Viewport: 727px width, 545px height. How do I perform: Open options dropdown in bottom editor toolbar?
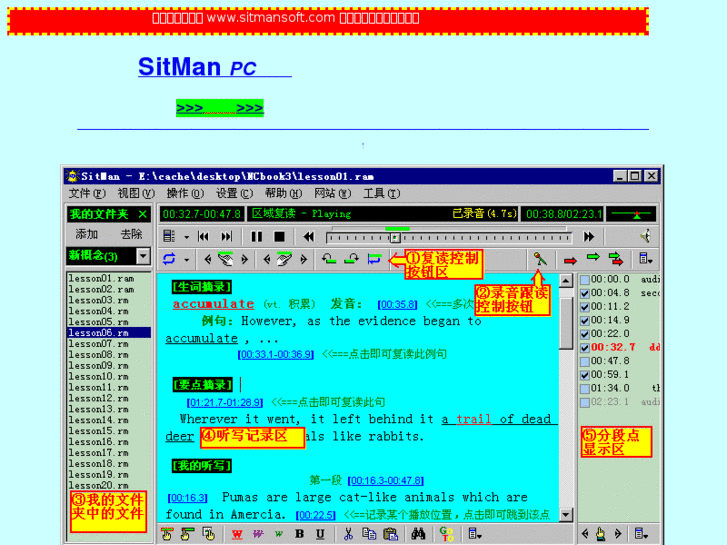click(475, 534)
